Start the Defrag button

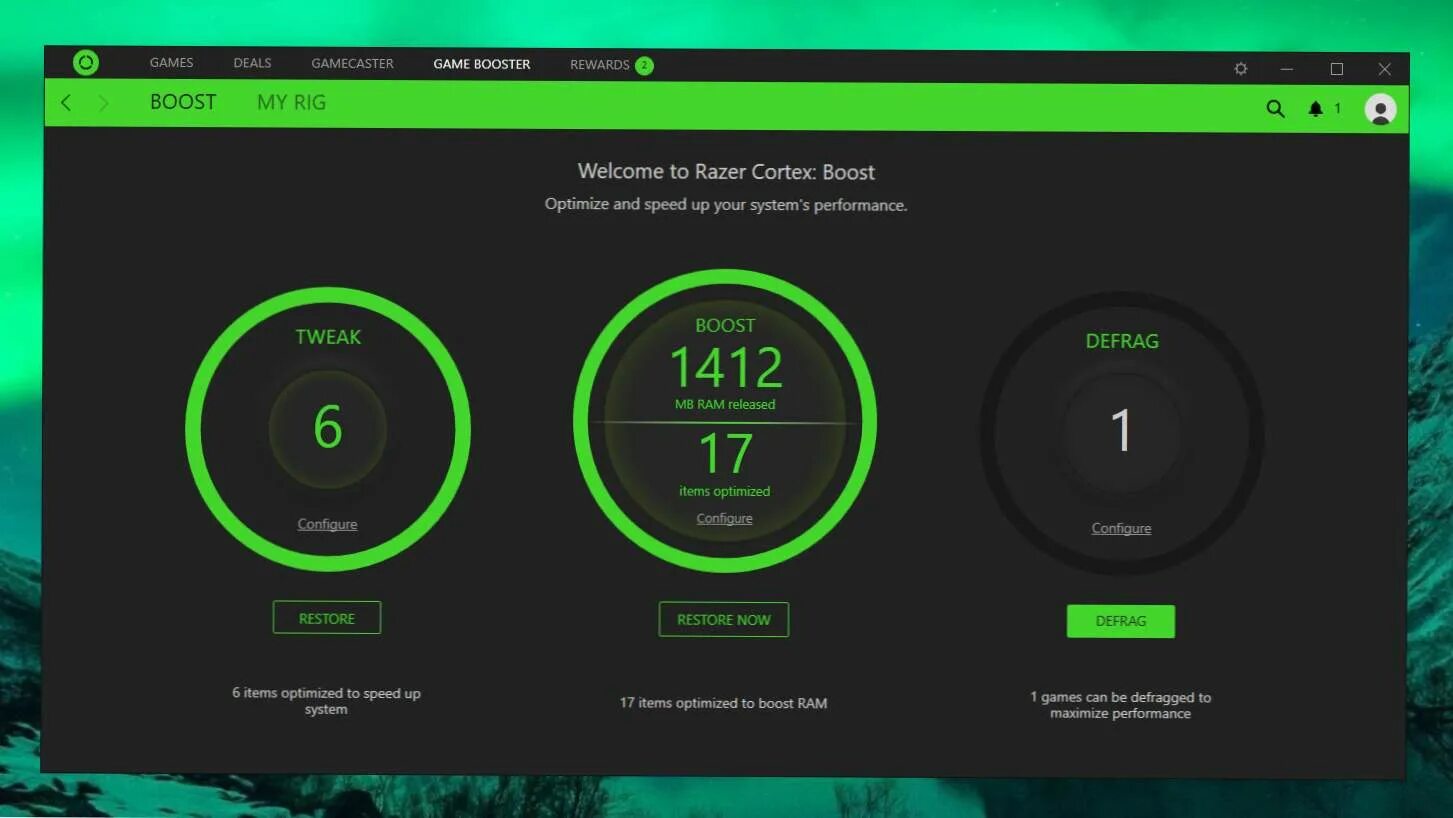[x=1121, y=621]
